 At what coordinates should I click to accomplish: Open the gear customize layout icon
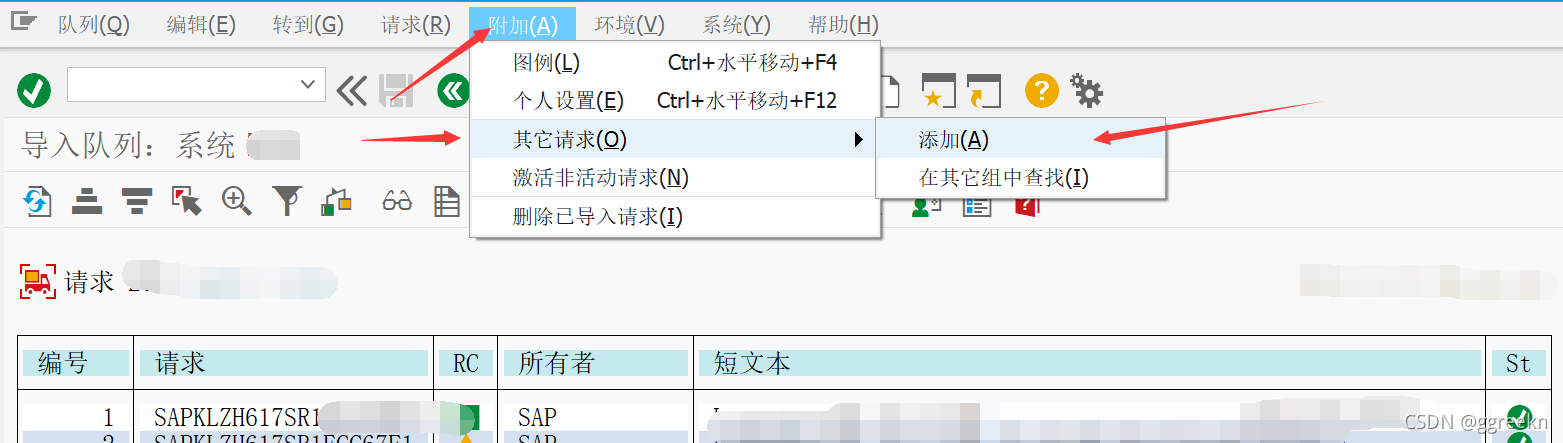tap(1087, 91)
